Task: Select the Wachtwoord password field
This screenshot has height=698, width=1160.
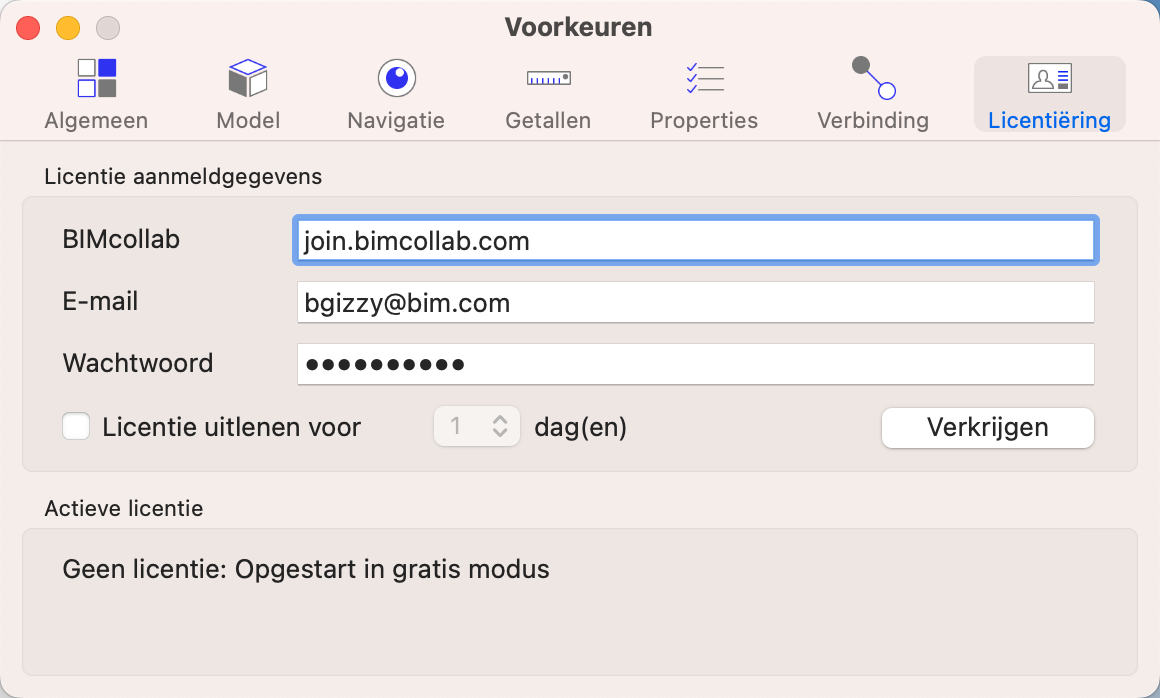Action: coord(695,364)
